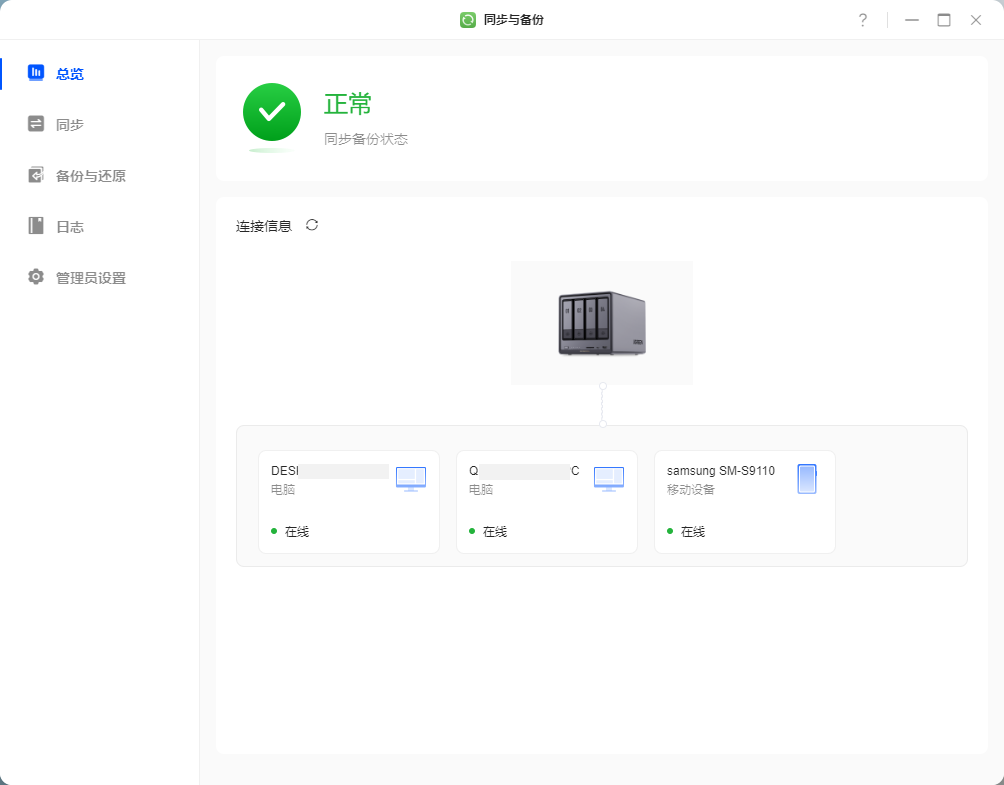Click the 电脑 label on the DESI card
The height and width of the screenshot is (785, 1004).
282,490
